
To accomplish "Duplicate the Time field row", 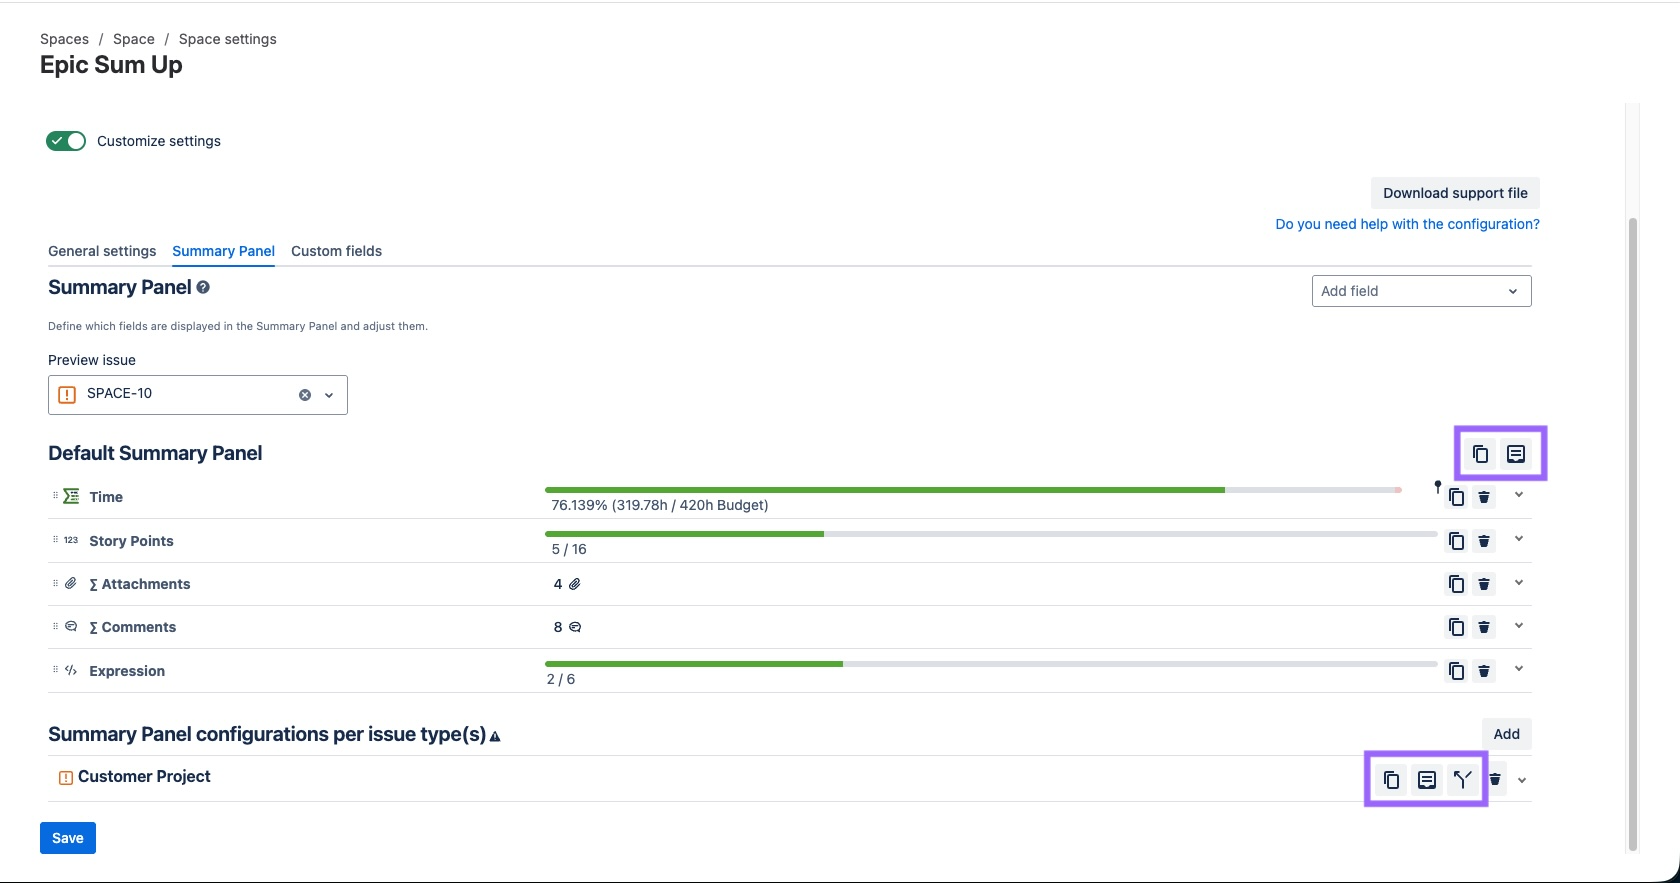I will click(x=1456, y=497).
